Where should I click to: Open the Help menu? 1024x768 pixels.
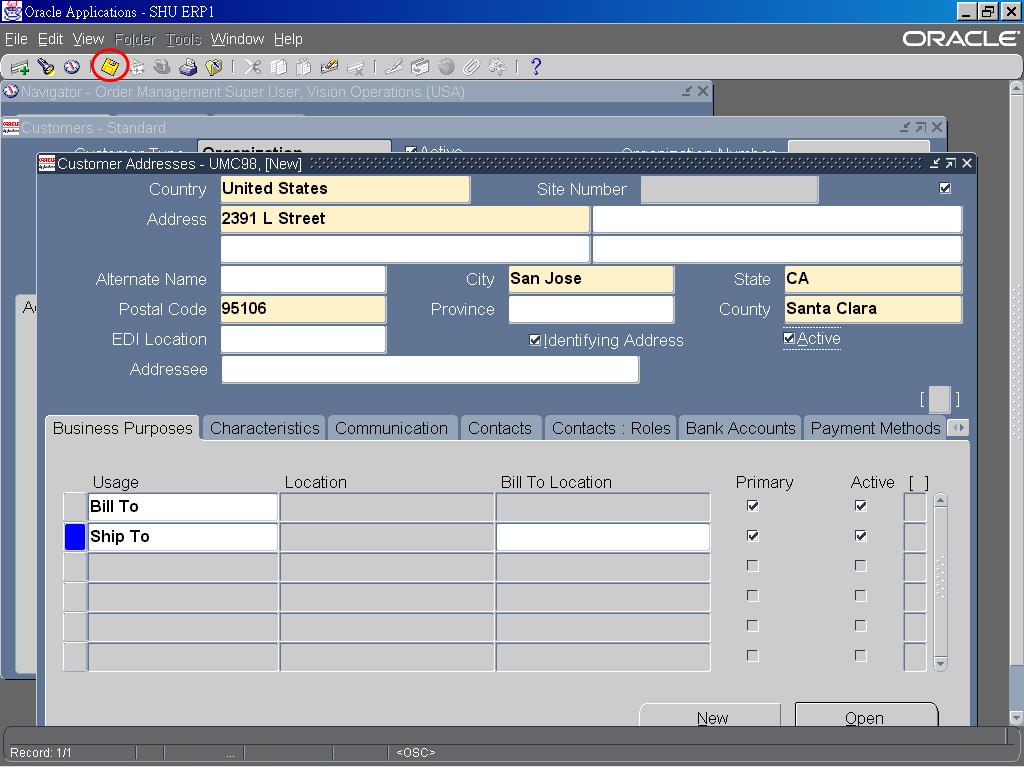288,39
